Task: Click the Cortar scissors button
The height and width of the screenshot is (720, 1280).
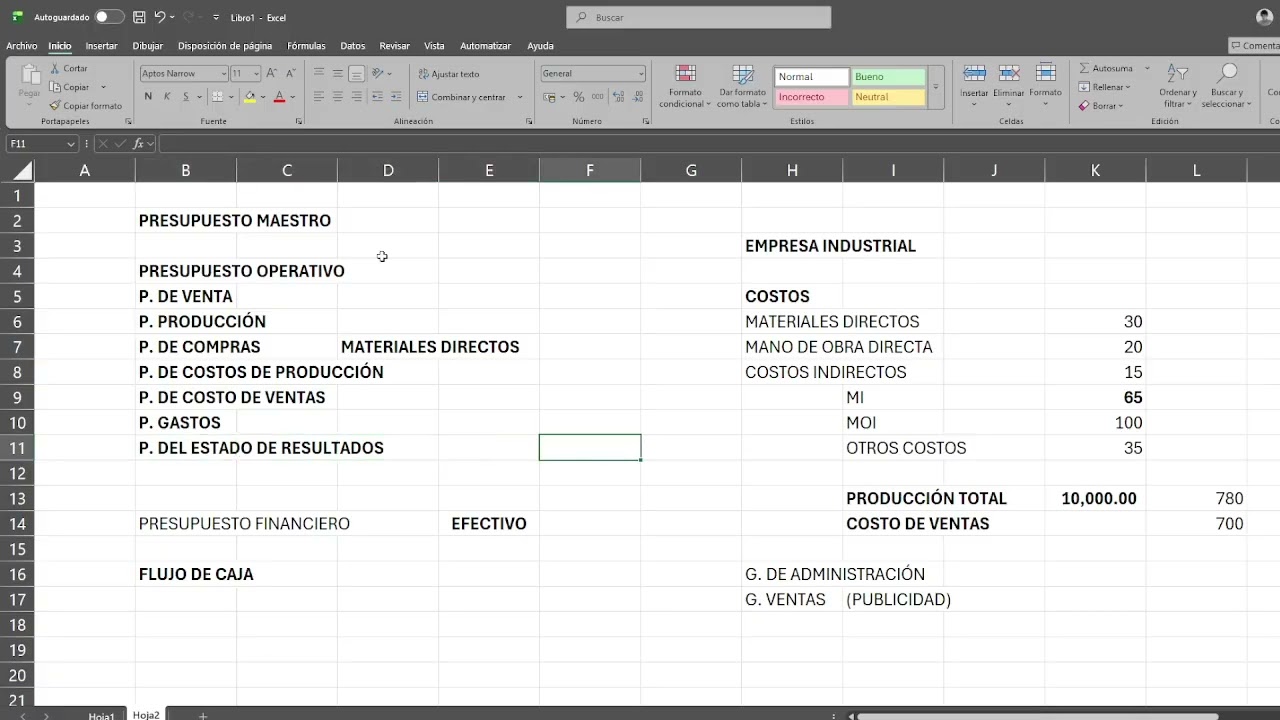Action: tap(68, 68)
